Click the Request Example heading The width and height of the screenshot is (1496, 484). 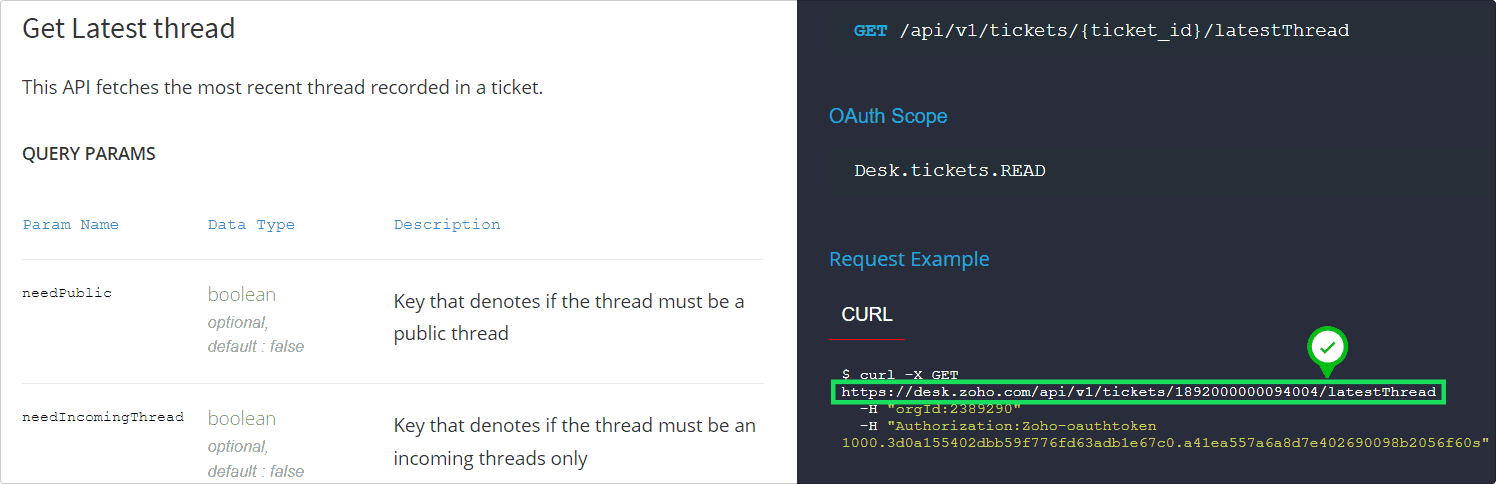pyautogui.click(x=909, y=259)
